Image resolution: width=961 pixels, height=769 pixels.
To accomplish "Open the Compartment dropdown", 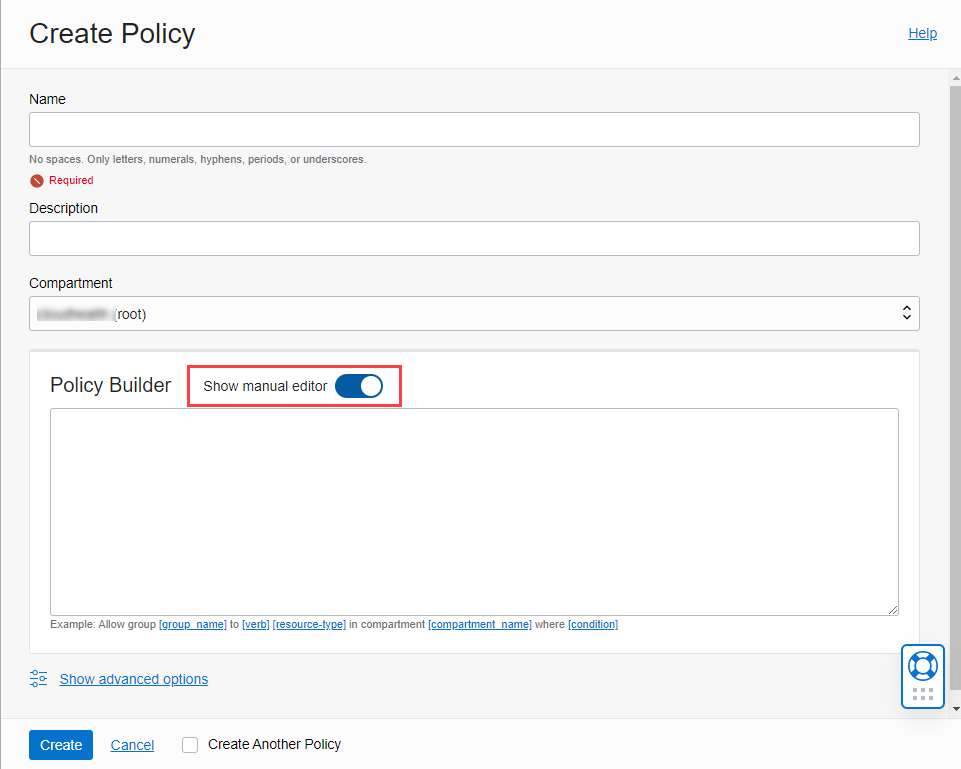I will pos(474,313).
